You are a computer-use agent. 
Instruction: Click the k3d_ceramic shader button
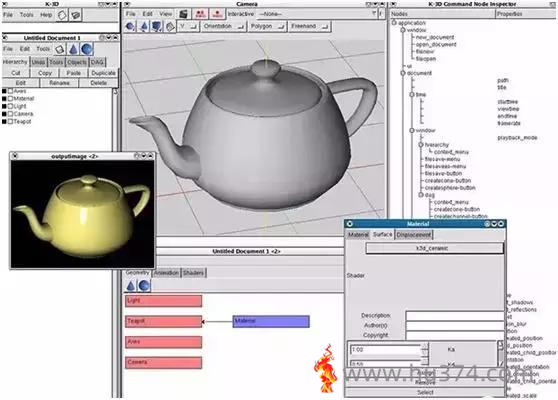pos(435,248)
